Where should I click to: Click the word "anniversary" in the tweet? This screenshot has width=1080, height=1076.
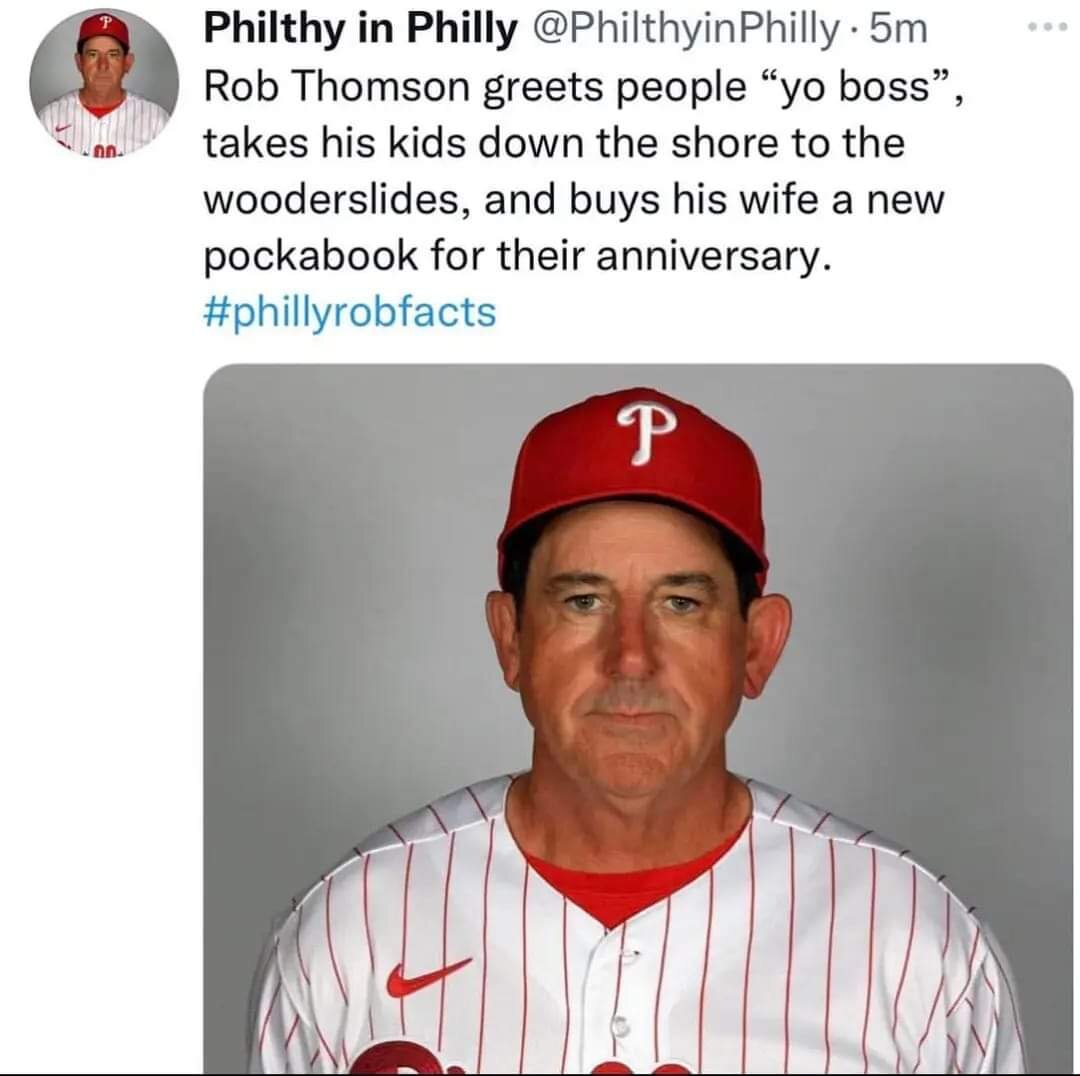pyautogui.click(x=709, y=256)
